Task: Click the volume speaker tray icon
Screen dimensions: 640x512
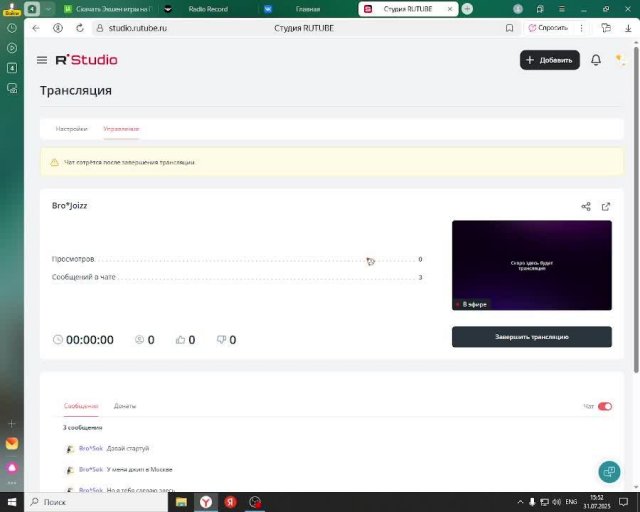Action: (x=556, y=502)
